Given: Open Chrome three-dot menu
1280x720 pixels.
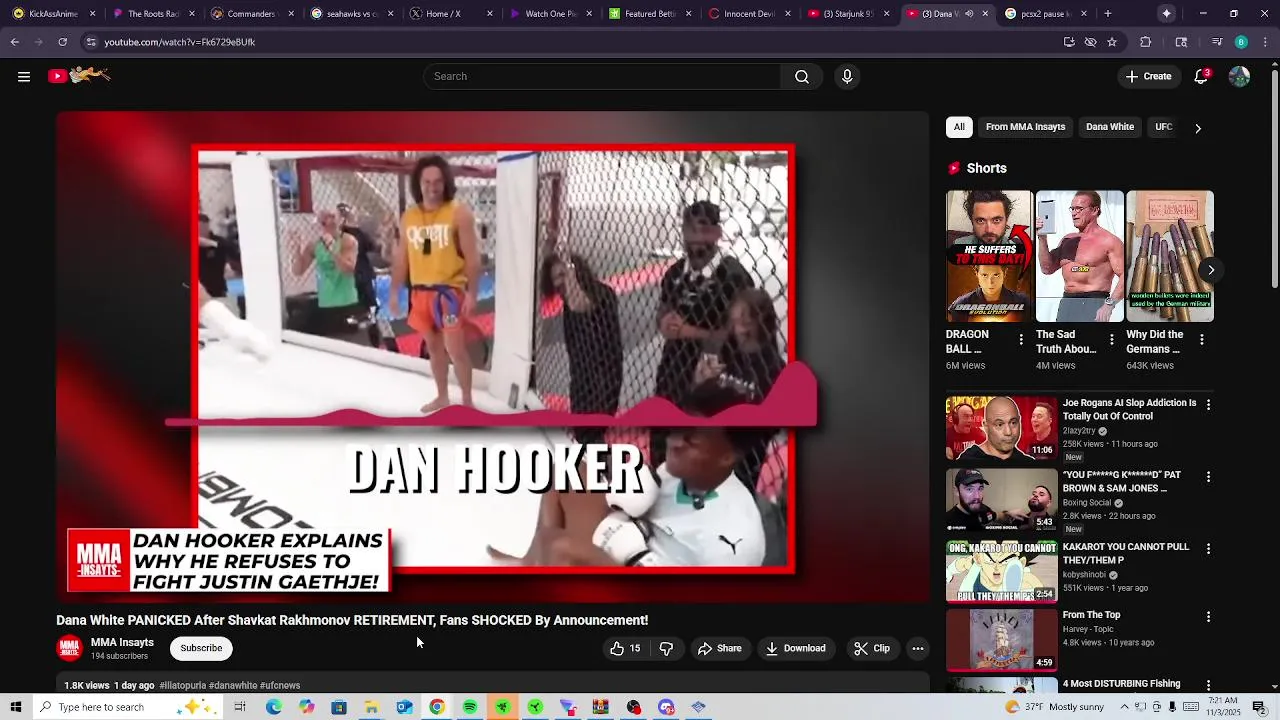Looking at the screenshot, I should (x=1266, y=42).
